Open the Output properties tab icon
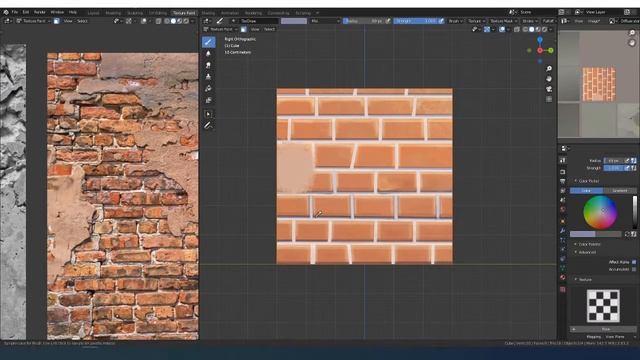The width and height of the screenshot is (640, 360). tap(563, 181)
